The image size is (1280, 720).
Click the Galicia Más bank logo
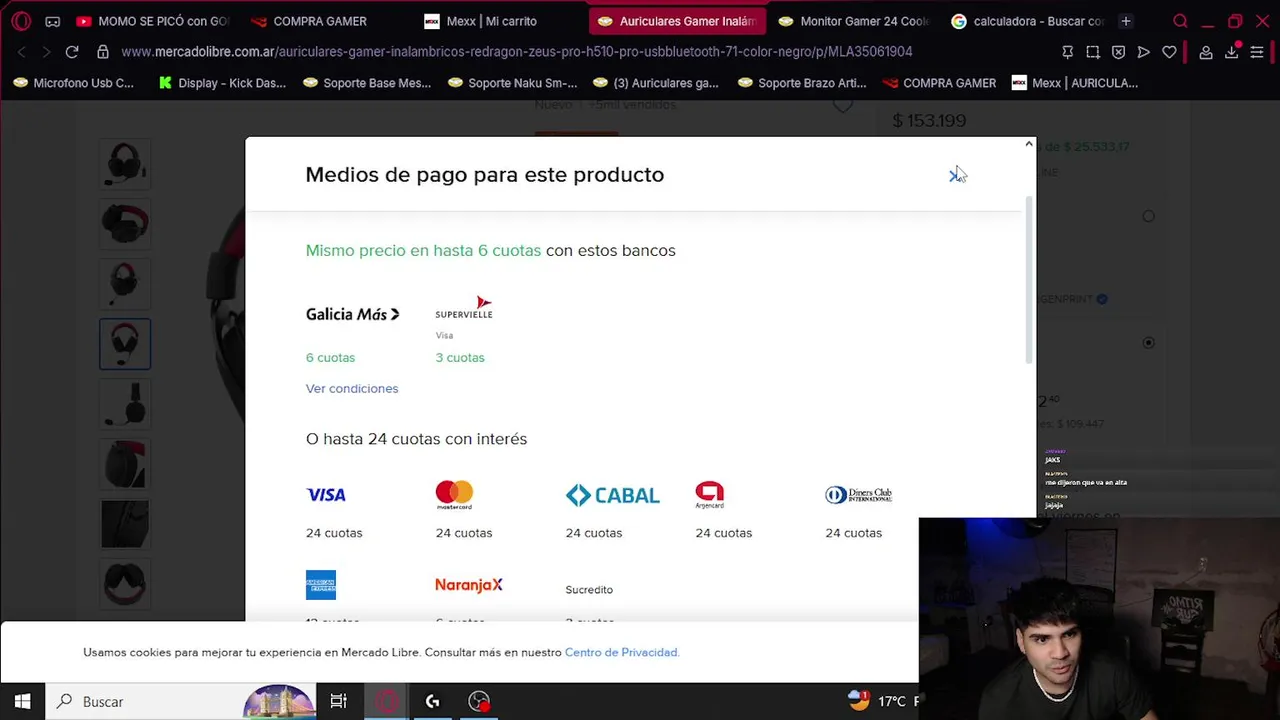click(352, 314)
